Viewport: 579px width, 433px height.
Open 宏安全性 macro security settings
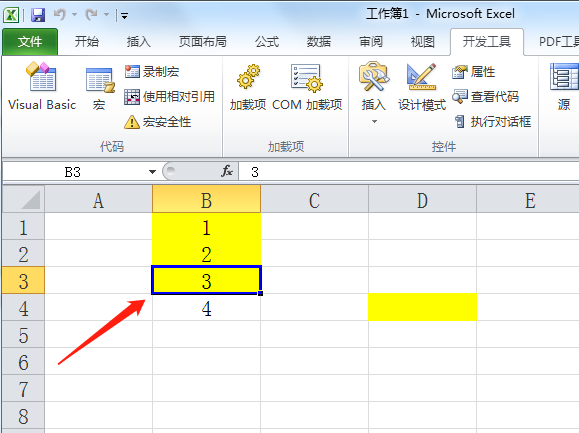tap(158, 122)
